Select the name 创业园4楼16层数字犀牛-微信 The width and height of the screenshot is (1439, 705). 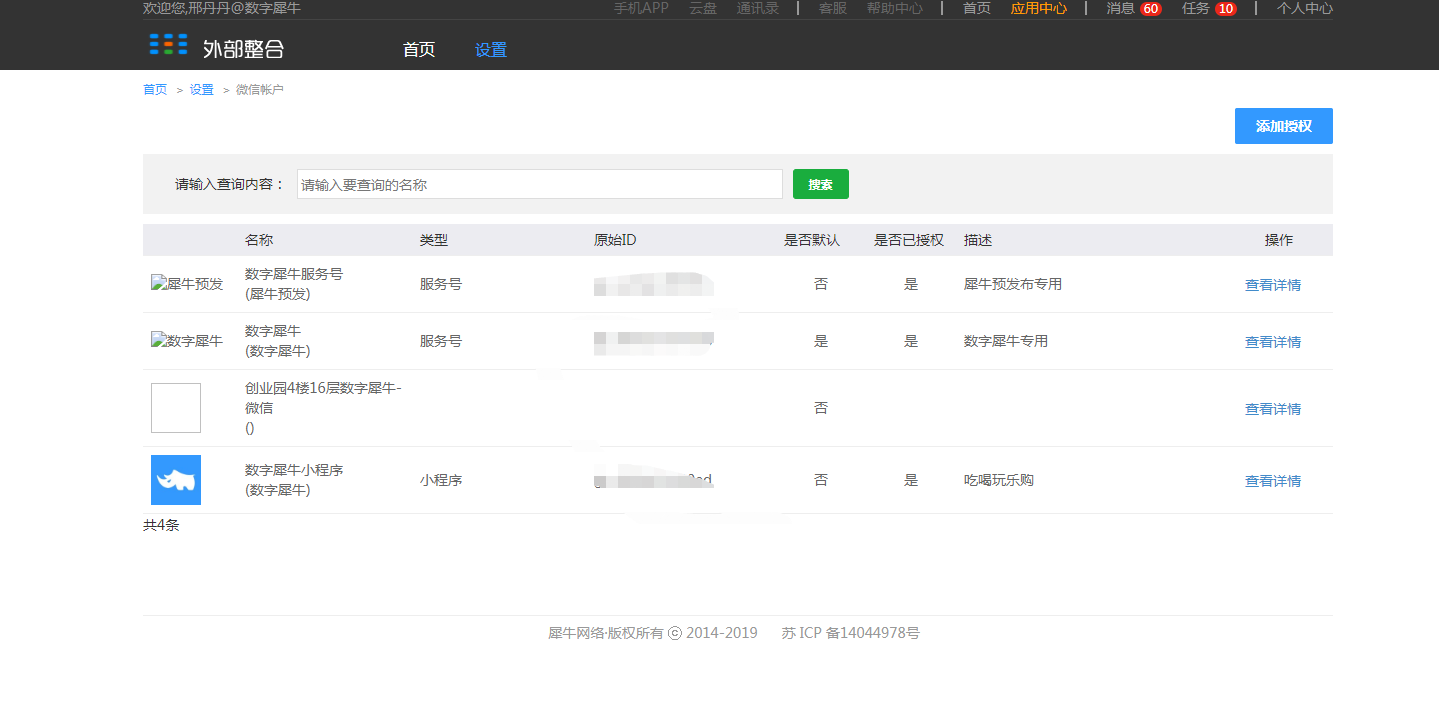pos(323,398)
